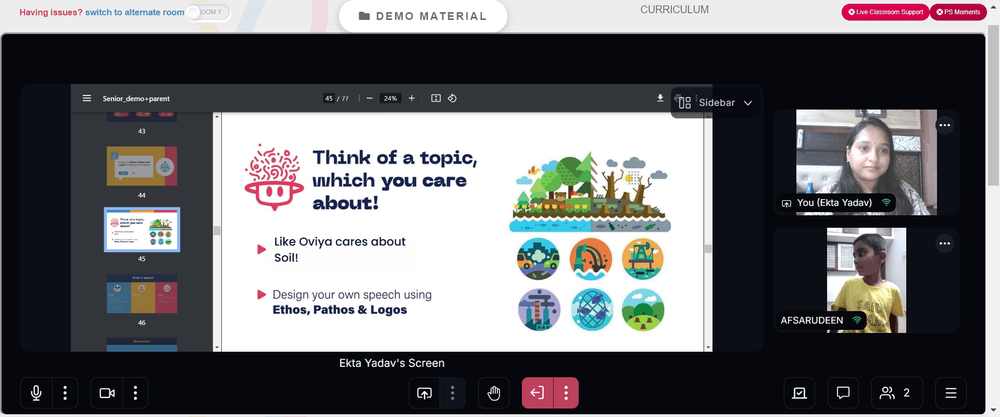Screen dimensions: 1000x417
Task: Show the participants list
Action: point(897,393)
